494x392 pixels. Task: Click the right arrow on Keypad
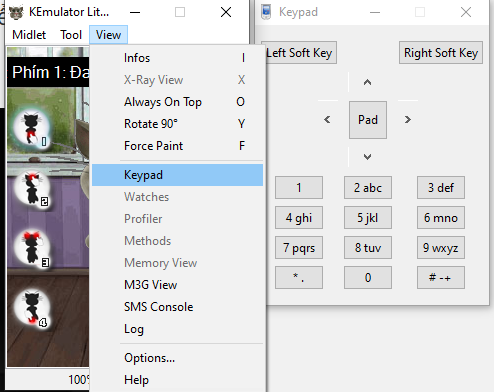click(408, 120)
